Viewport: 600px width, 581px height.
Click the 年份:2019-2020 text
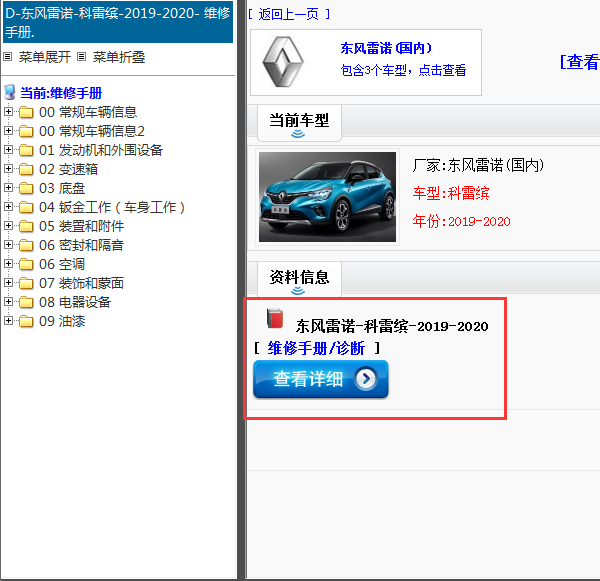coord(461,221)
